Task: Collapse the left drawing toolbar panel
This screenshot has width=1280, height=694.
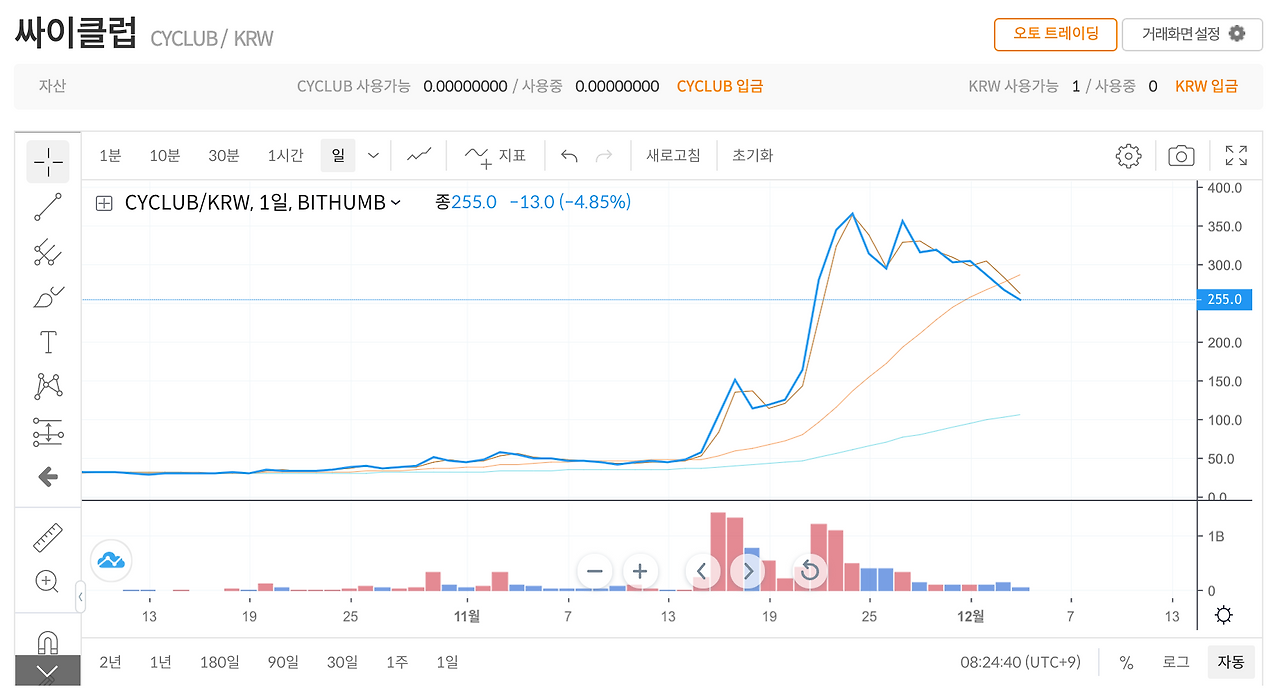Action: tap(80, 599)
